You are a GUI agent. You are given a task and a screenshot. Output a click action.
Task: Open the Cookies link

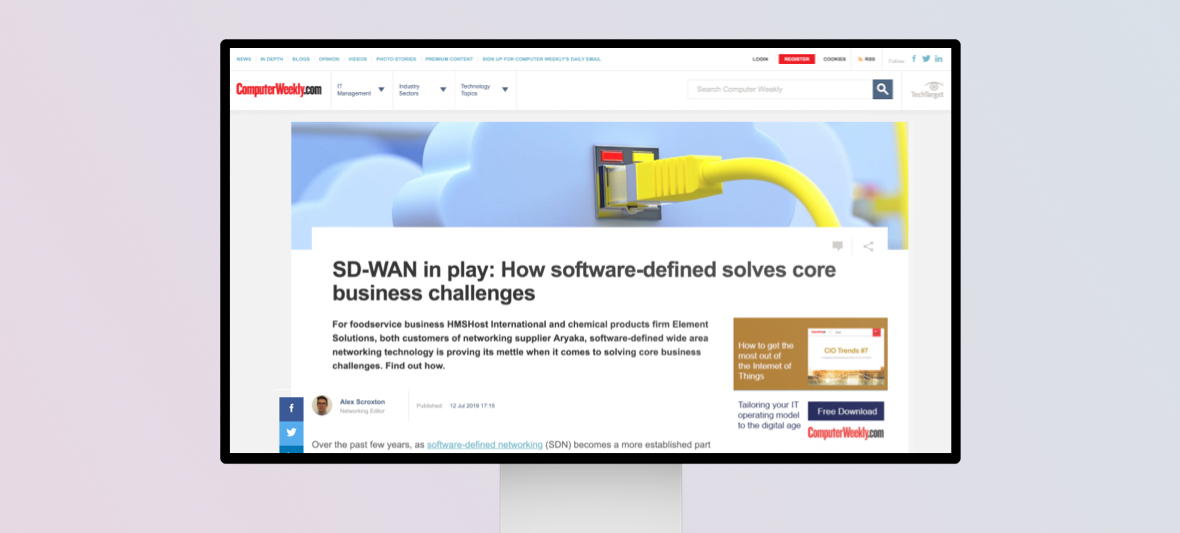835,59
